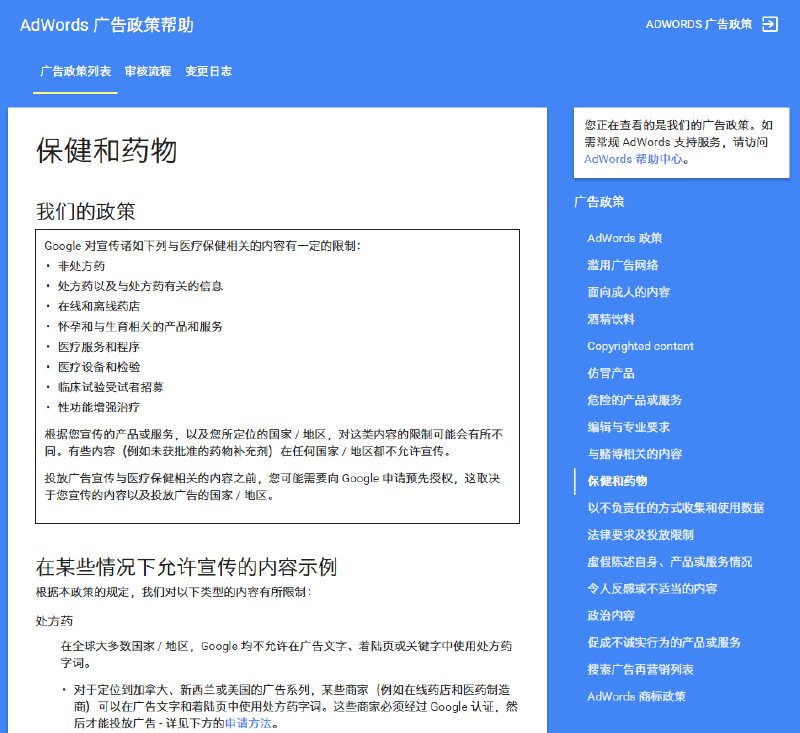This screenshot has height=733, width=800.
Task: Click the 处方药以及与处方药有关的信息 bullet
Action: tap(140, 287)
